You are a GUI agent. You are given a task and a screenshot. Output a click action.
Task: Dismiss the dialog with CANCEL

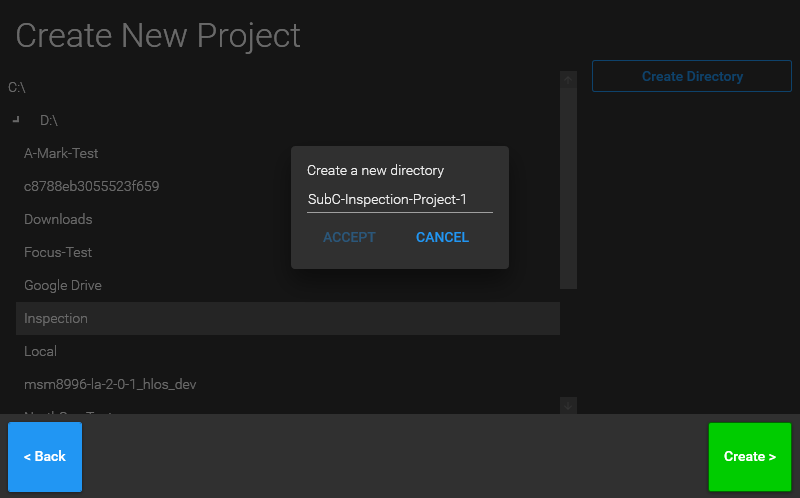tap(442, 237)
